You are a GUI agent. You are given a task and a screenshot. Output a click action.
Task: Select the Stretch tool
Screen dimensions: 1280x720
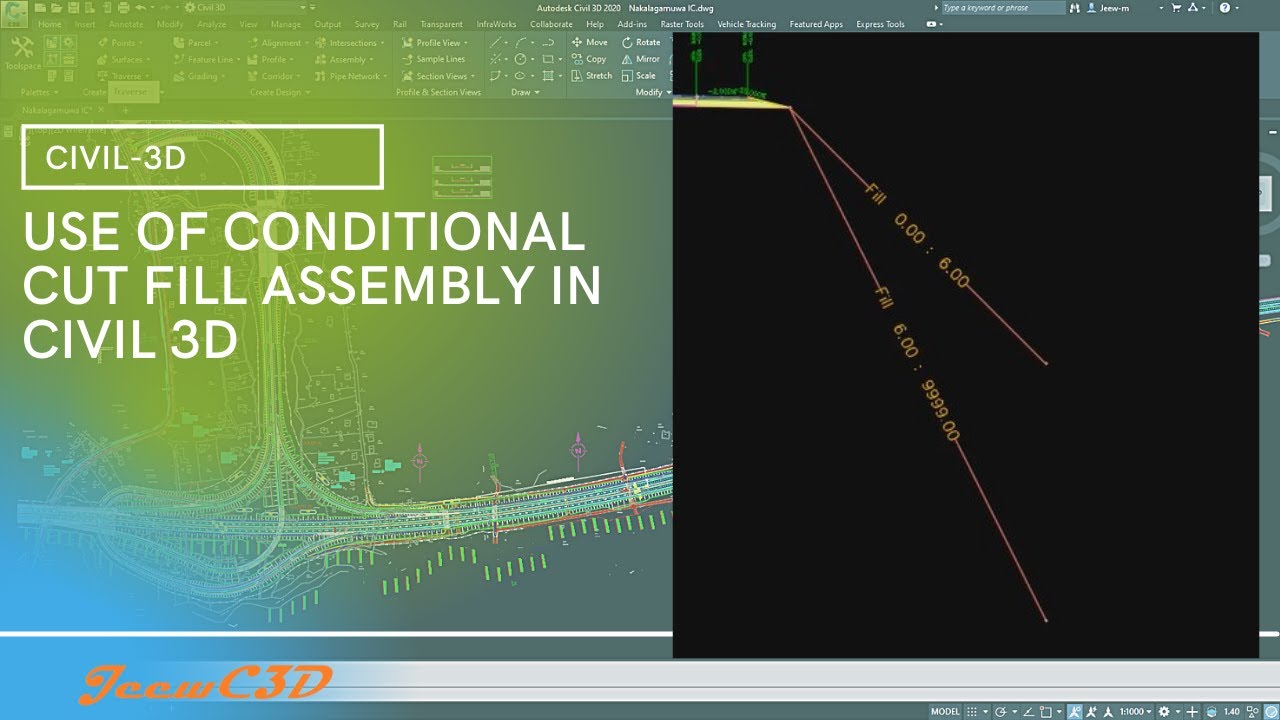point(592,76)
